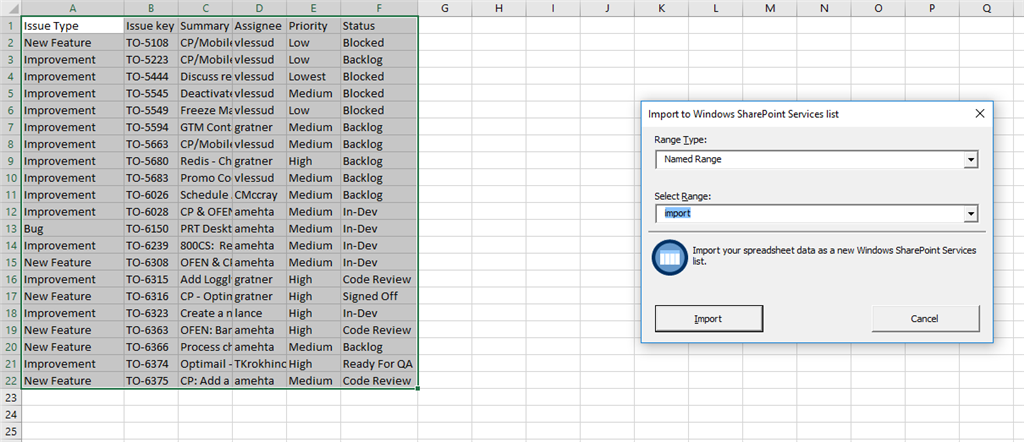The image size is (1024, 442).
Task: Click cell containing 'TO-5680'
Action: pos(151,161)
